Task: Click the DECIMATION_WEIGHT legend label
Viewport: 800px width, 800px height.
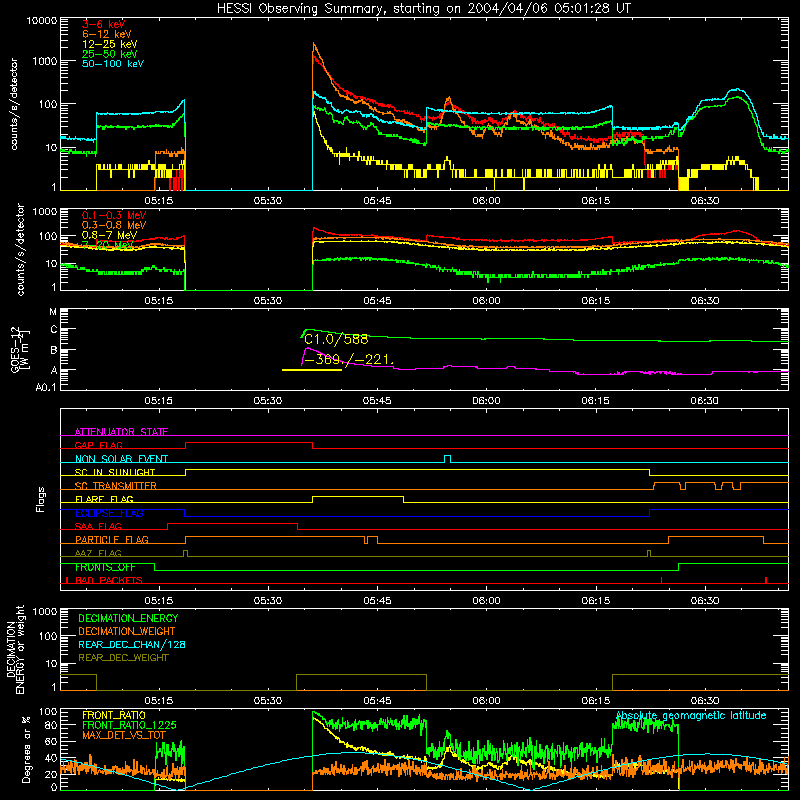Action: 127,631
